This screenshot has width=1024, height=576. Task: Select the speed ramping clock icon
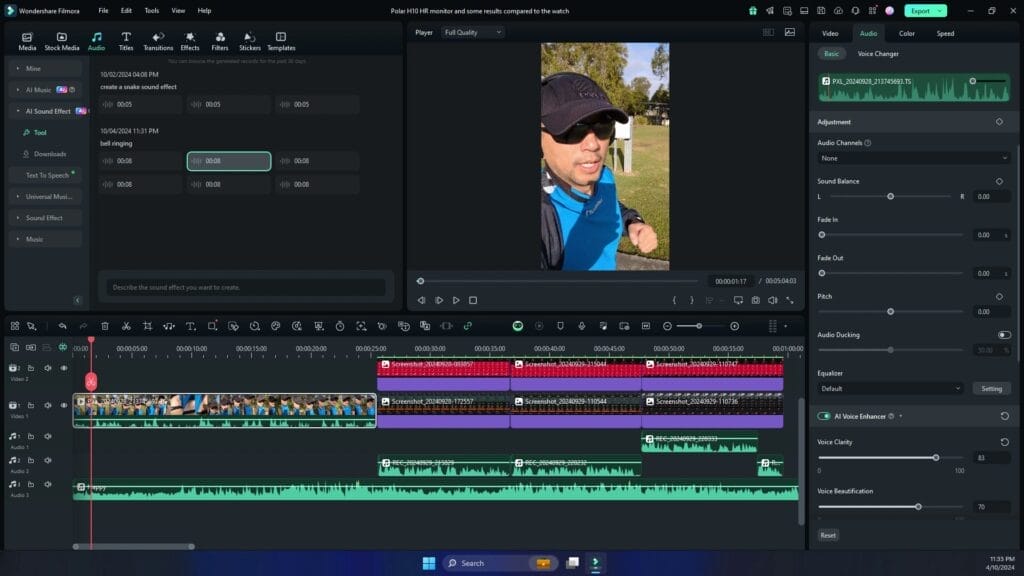point(340,326)
